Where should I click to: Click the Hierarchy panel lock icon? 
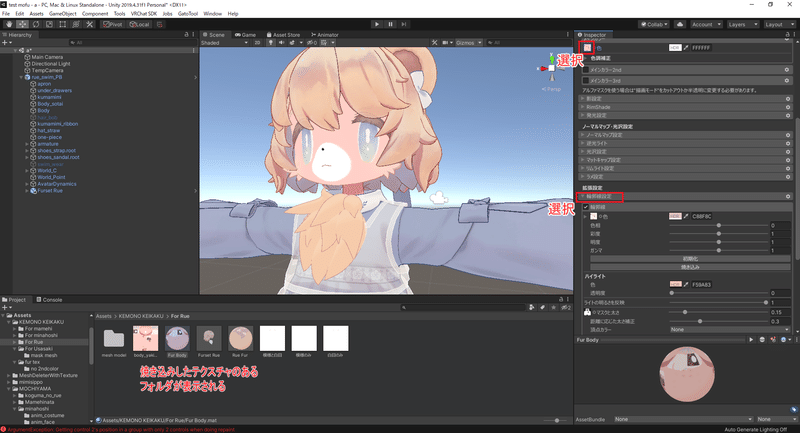click(x=186, y=35)
